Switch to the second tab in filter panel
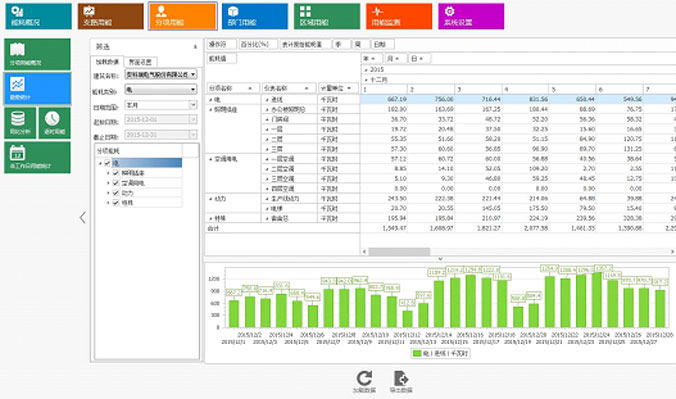This screenshot has height=399, width=676. click(140, 62)
